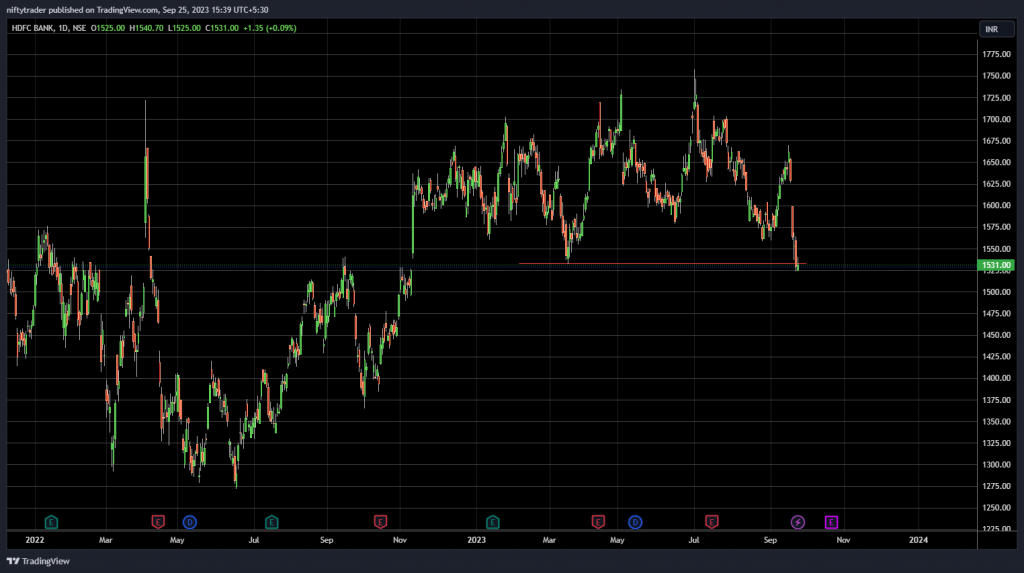Click the 1325.00 price axis label
The height and width of the screenshot is (573, 1024).
(997, 443)
